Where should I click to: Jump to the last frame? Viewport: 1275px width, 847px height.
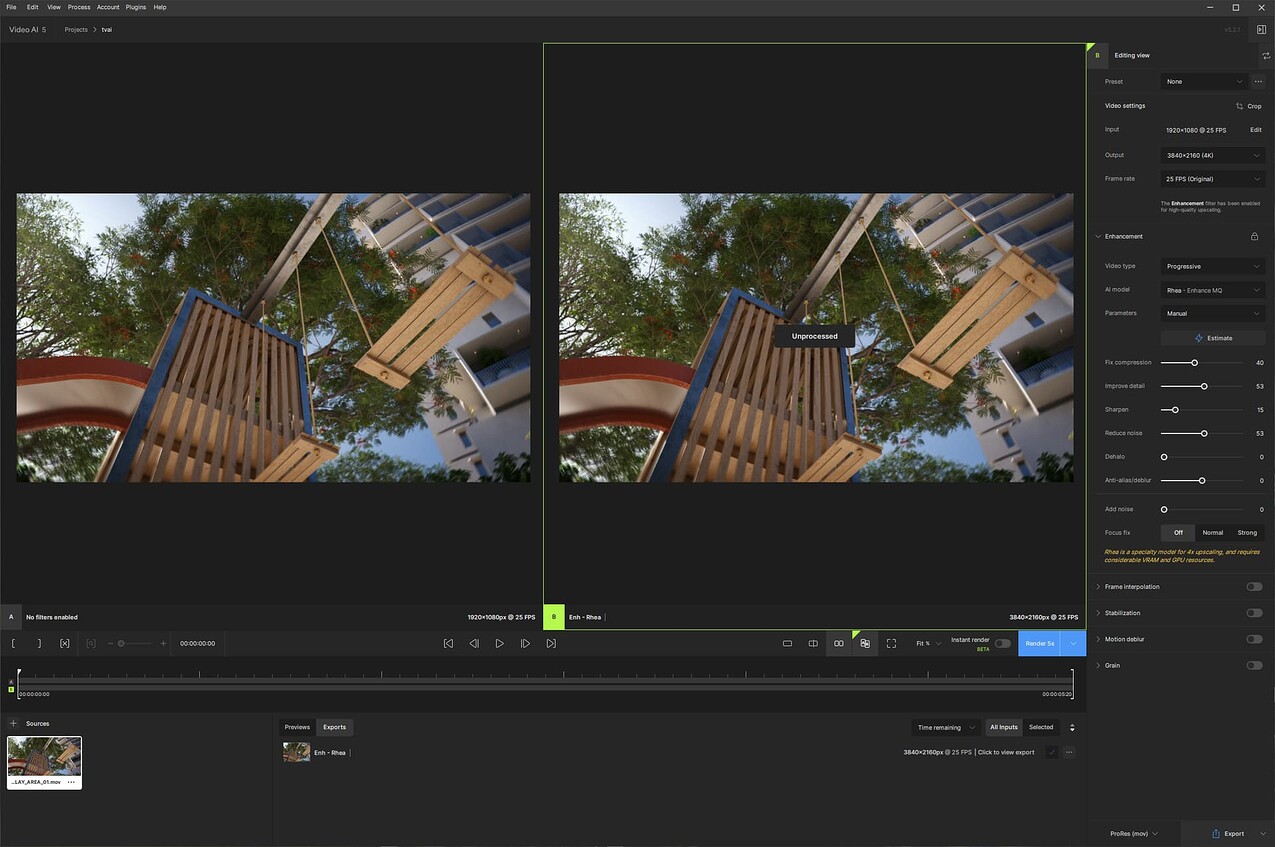click(x=551, y=643)
